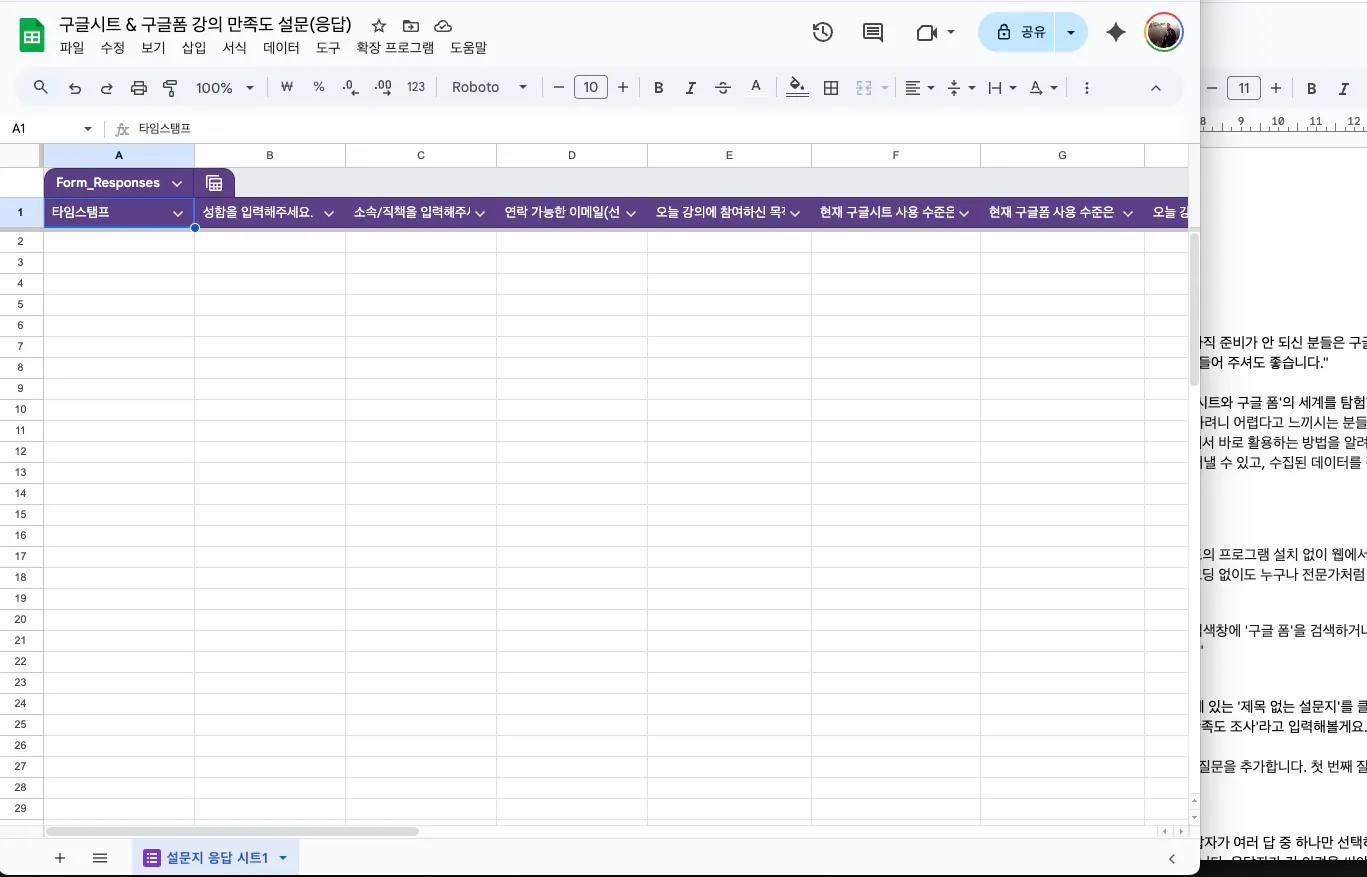The width and height of the screenshot is (1367, 877).
Task: Open the text rotation dropdown
Action: tap(1043, 88)
